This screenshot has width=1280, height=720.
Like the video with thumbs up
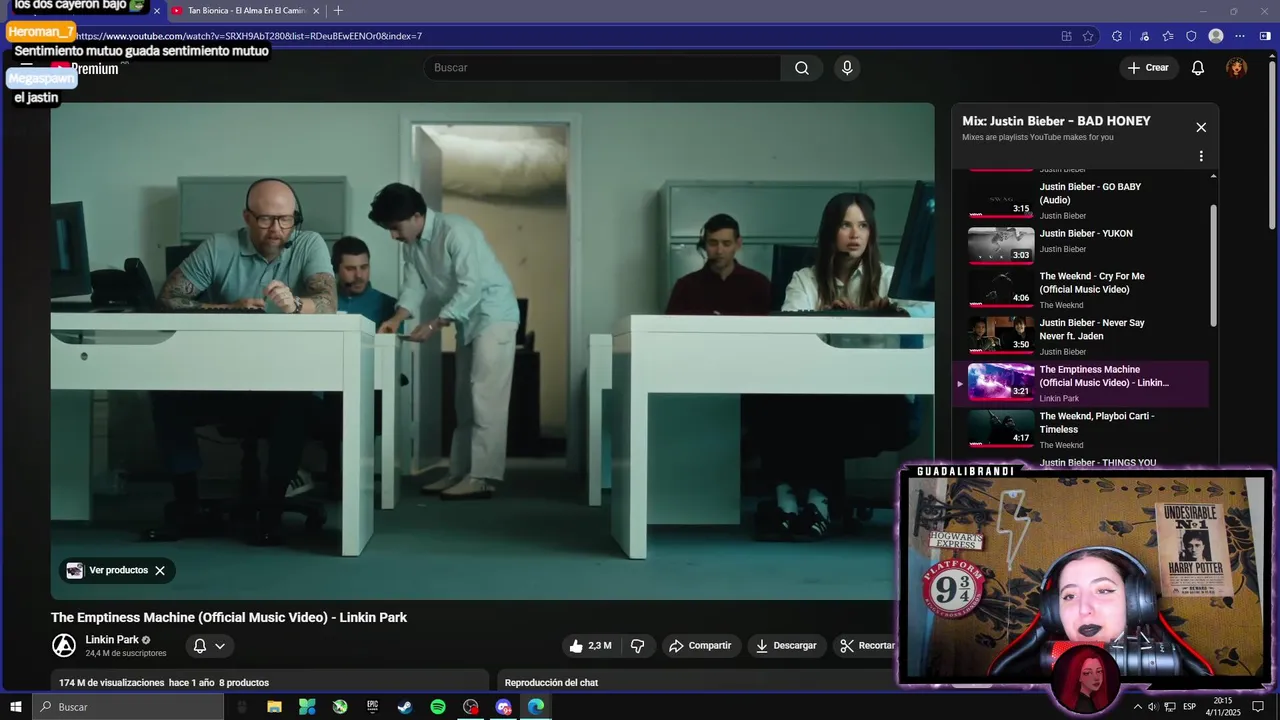pos(590,646)
